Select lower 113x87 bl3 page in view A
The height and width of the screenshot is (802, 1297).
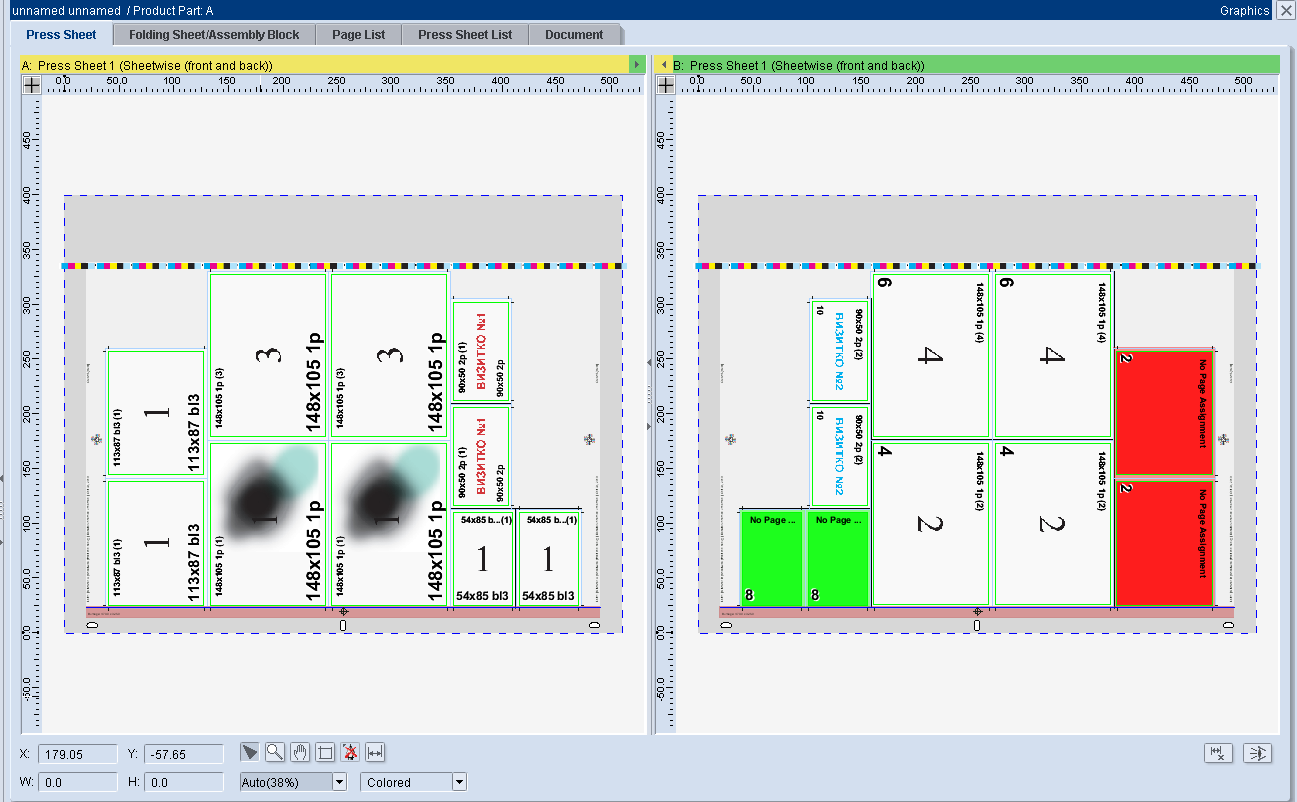tap(156, 543)
